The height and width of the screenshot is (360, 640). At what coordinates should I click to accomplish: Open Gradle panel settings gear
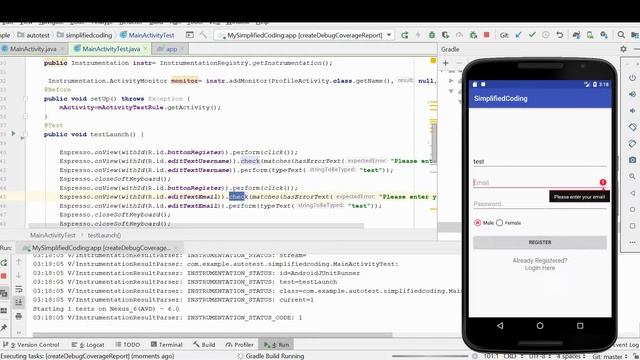click(x=623, y=49)
